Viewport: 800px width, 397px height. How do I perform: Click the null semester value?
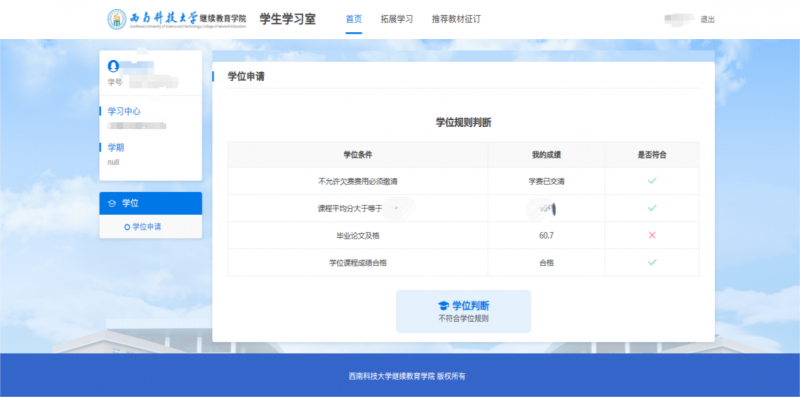click(x=113, y=162)
